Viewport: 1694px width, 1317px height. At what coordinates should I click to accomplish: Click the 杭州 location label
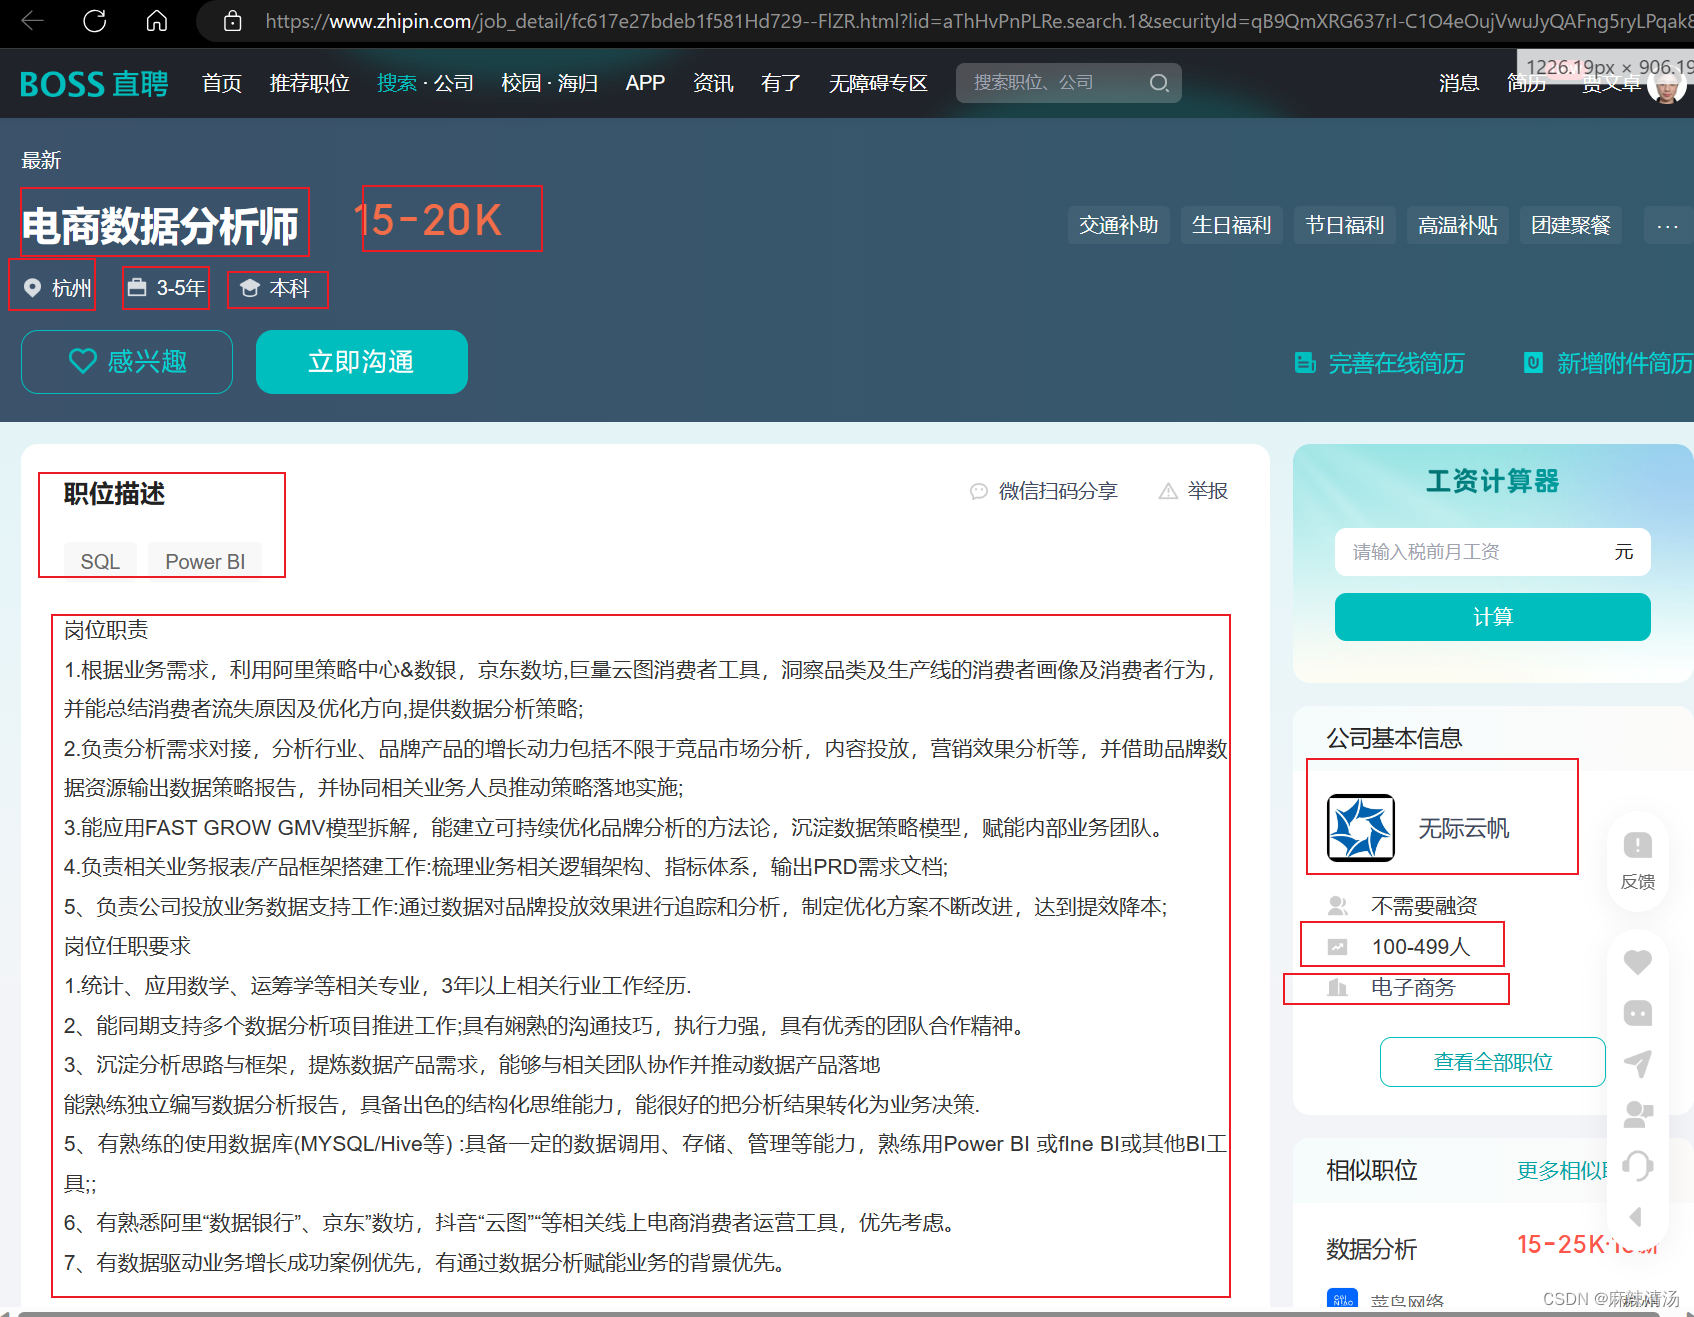point(71,288)
